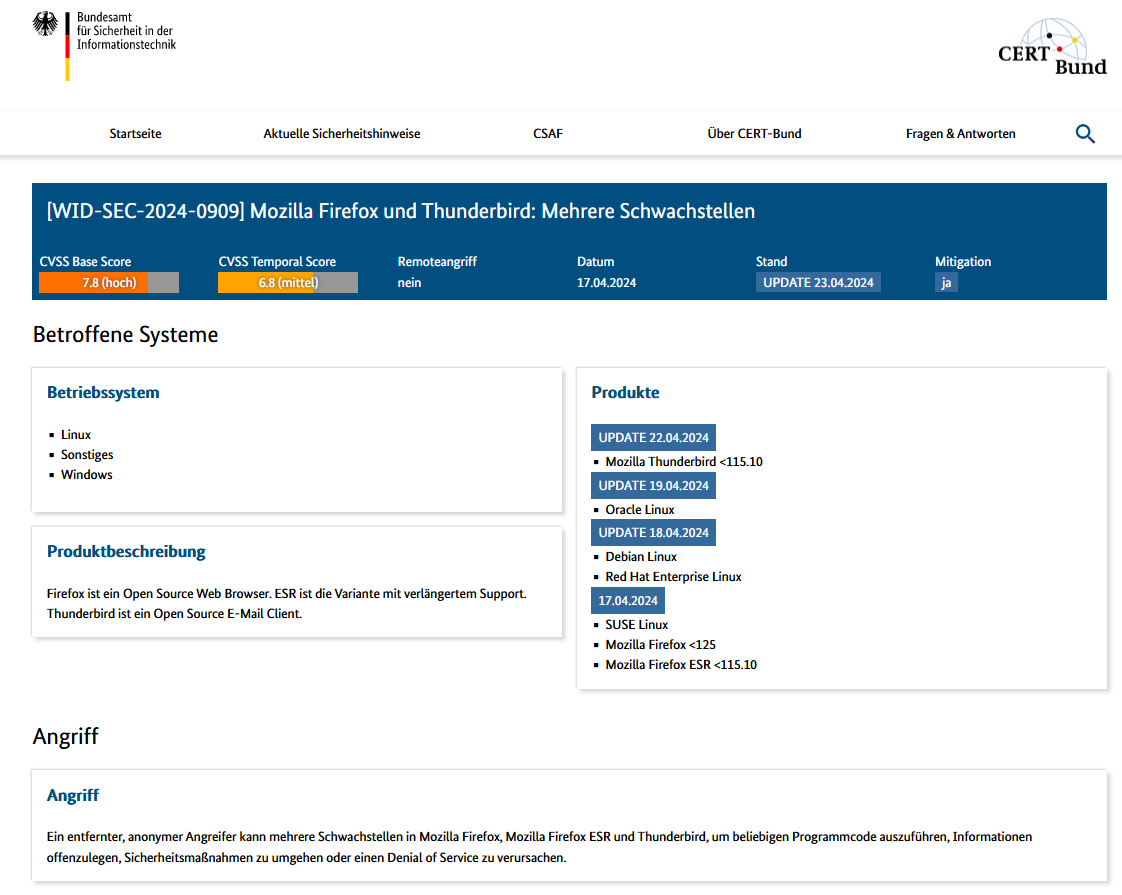
Task: Click the 'Betroffene Systeme' section heading
Action: (125, 335)
